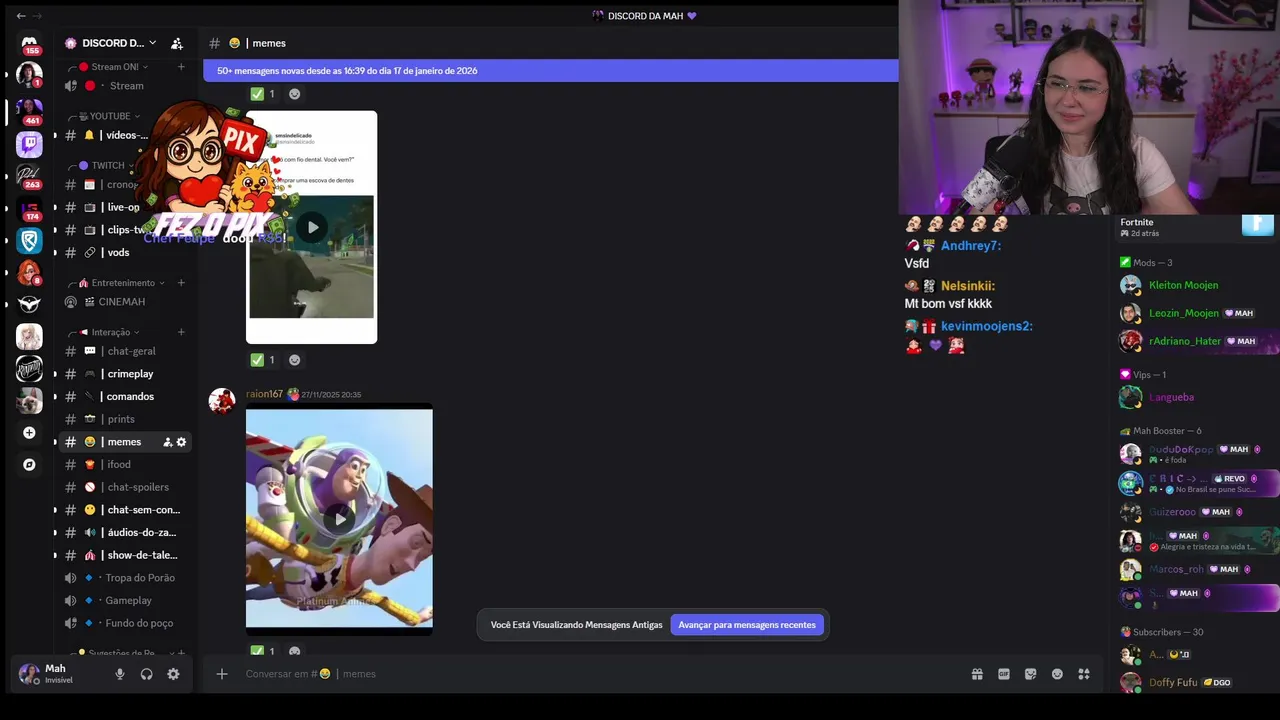
Task: Create channel in Interação category
Action: click(x=181, y=332)
